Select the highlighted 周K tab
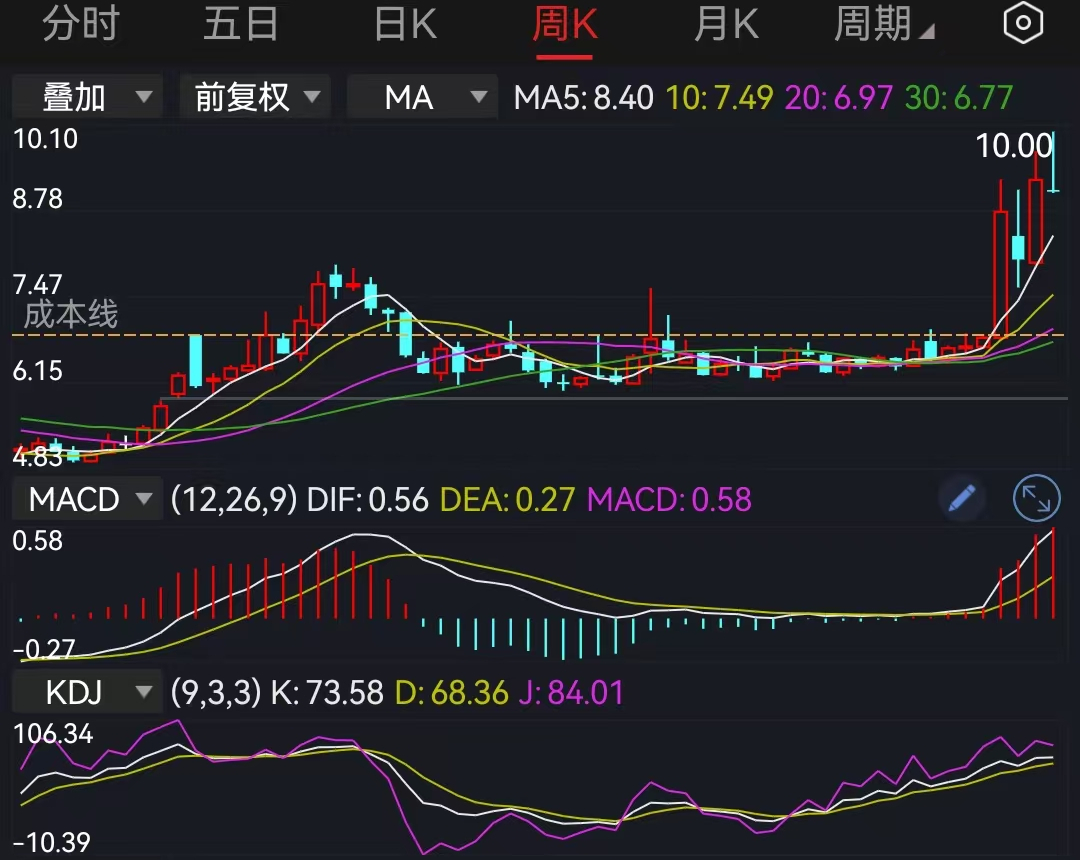Screen dimensions: 1080x860 [566, 22]
